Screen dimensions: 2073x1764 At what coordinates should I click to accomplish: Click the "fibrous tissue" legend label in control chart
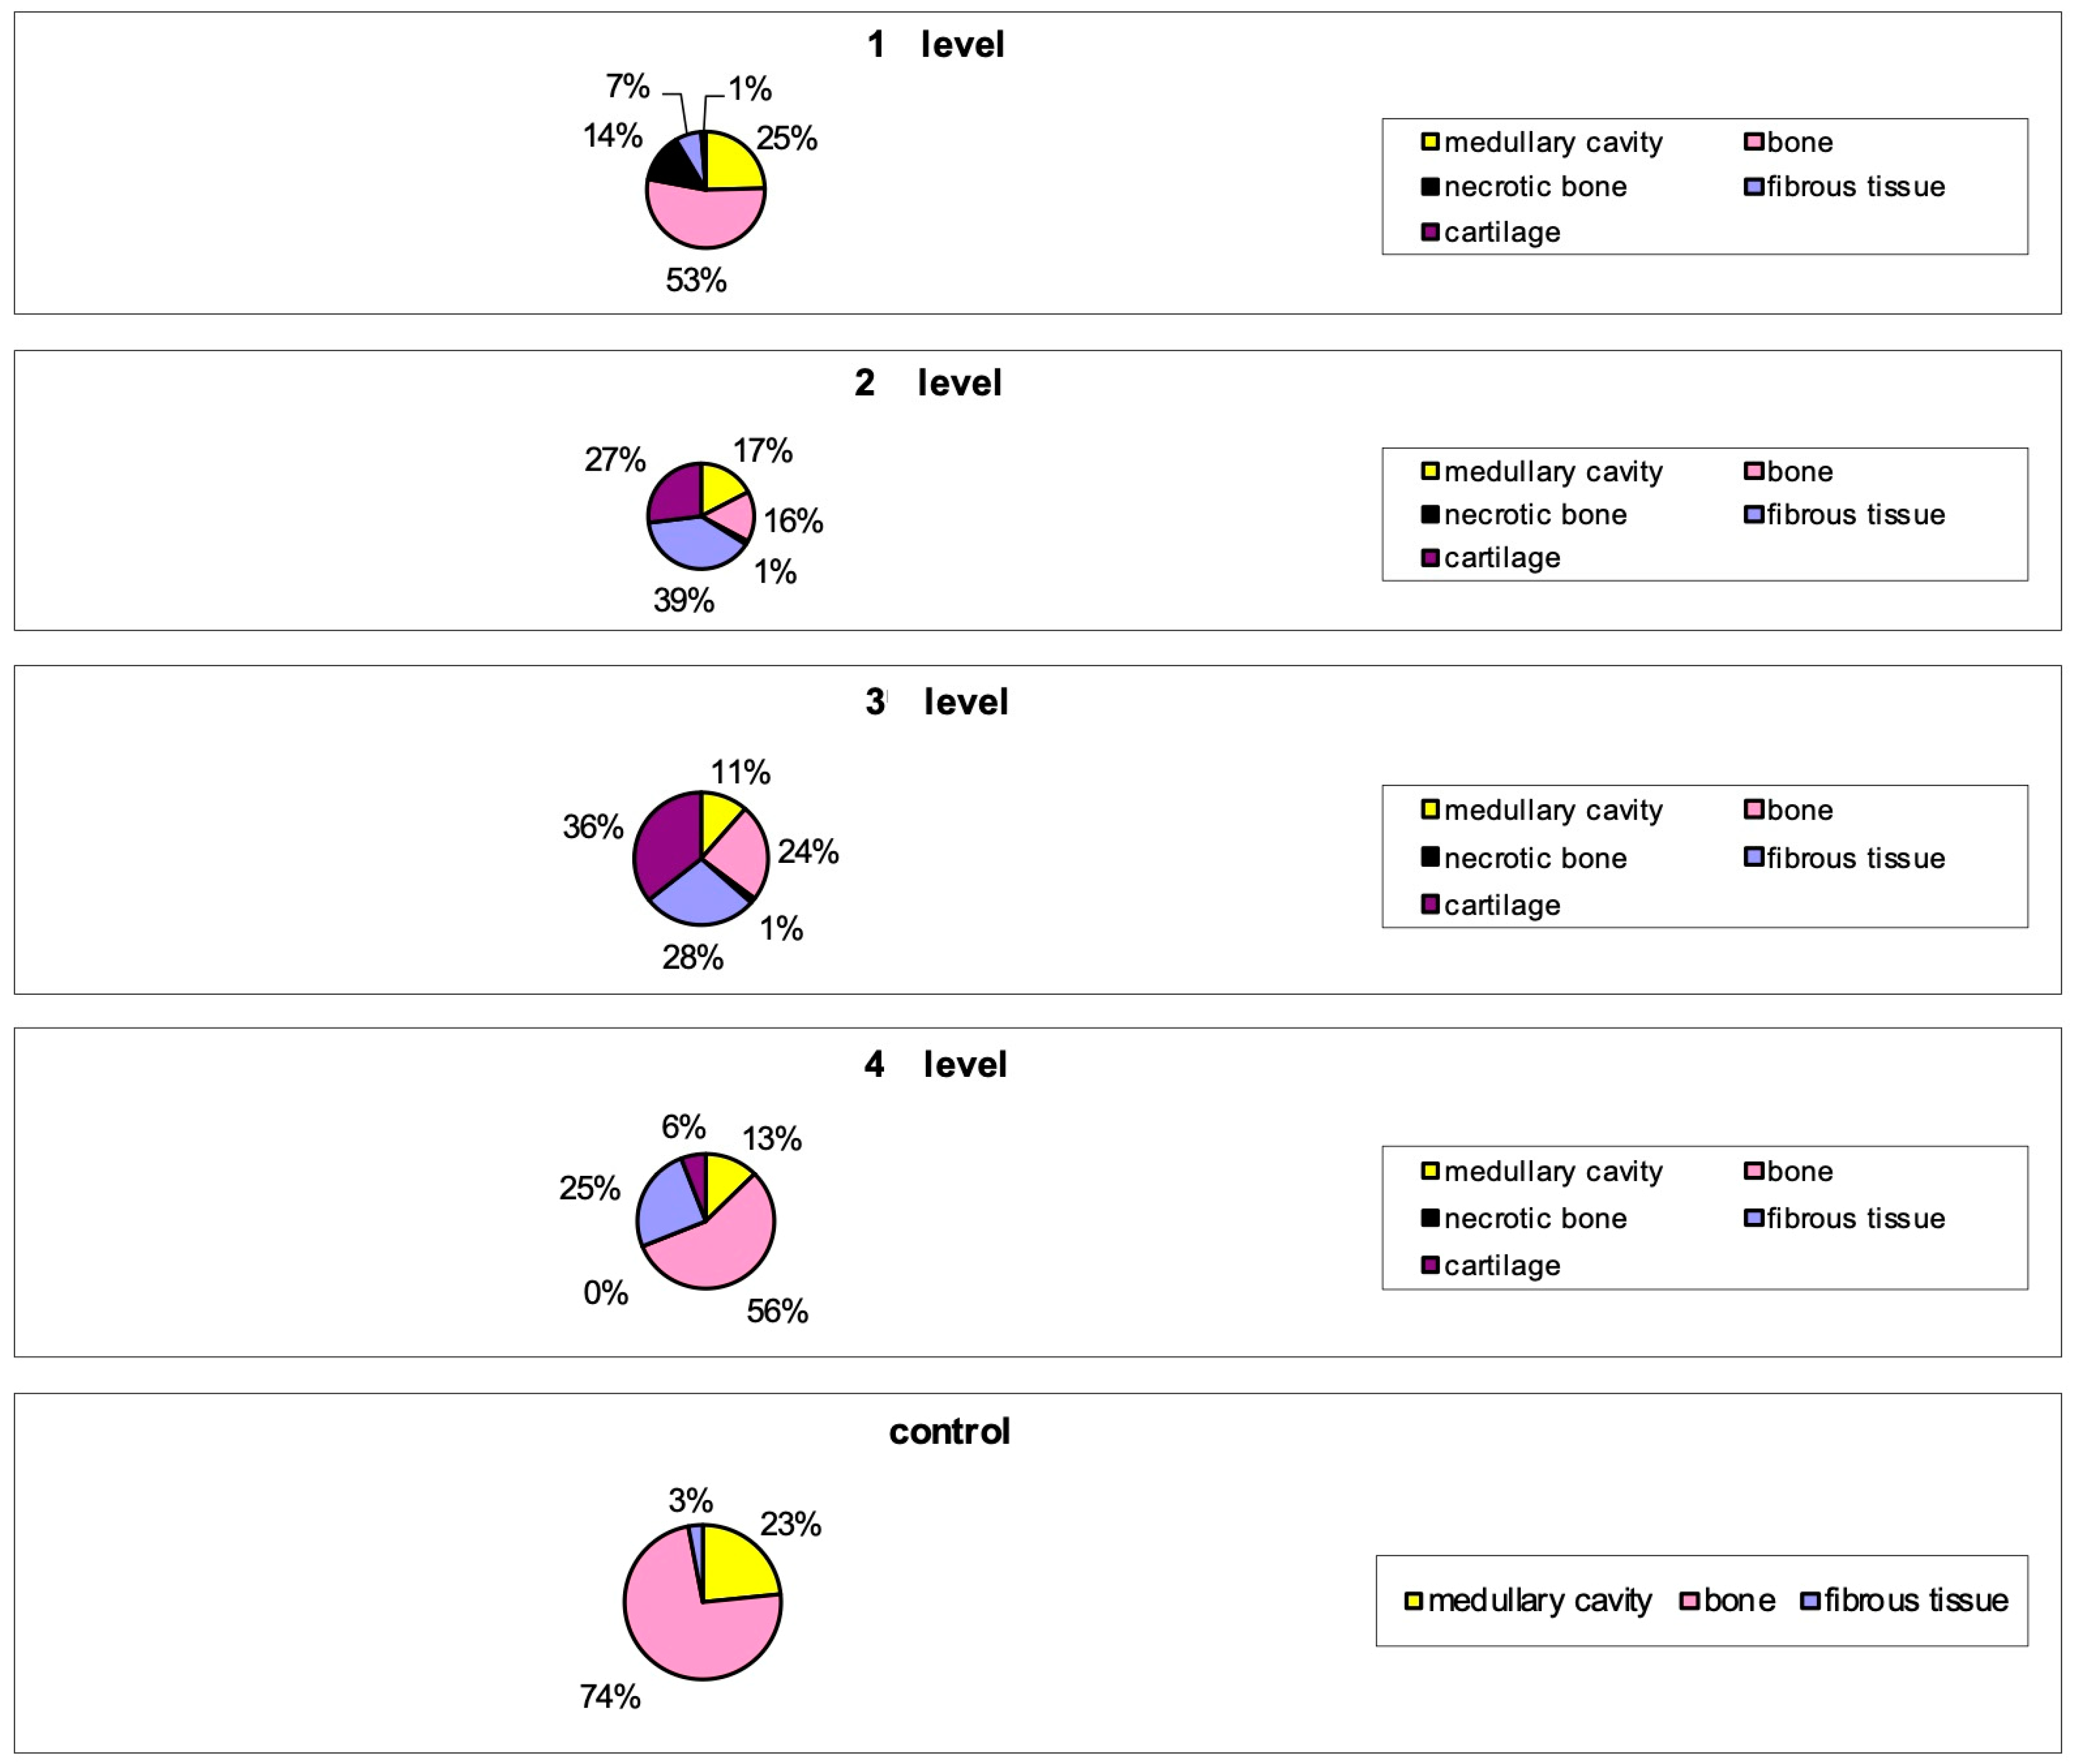pos(1915,1601)
